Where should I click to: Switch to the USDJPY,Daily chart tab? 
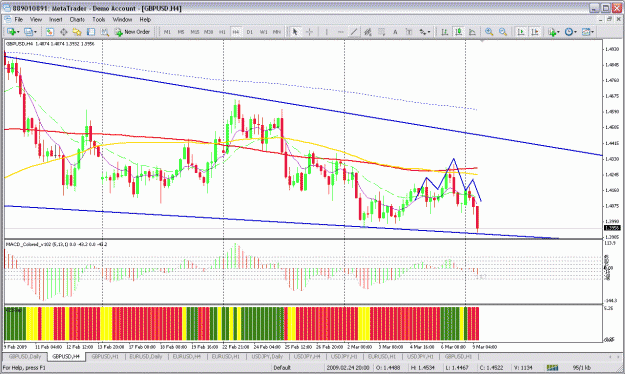[267, 356]
